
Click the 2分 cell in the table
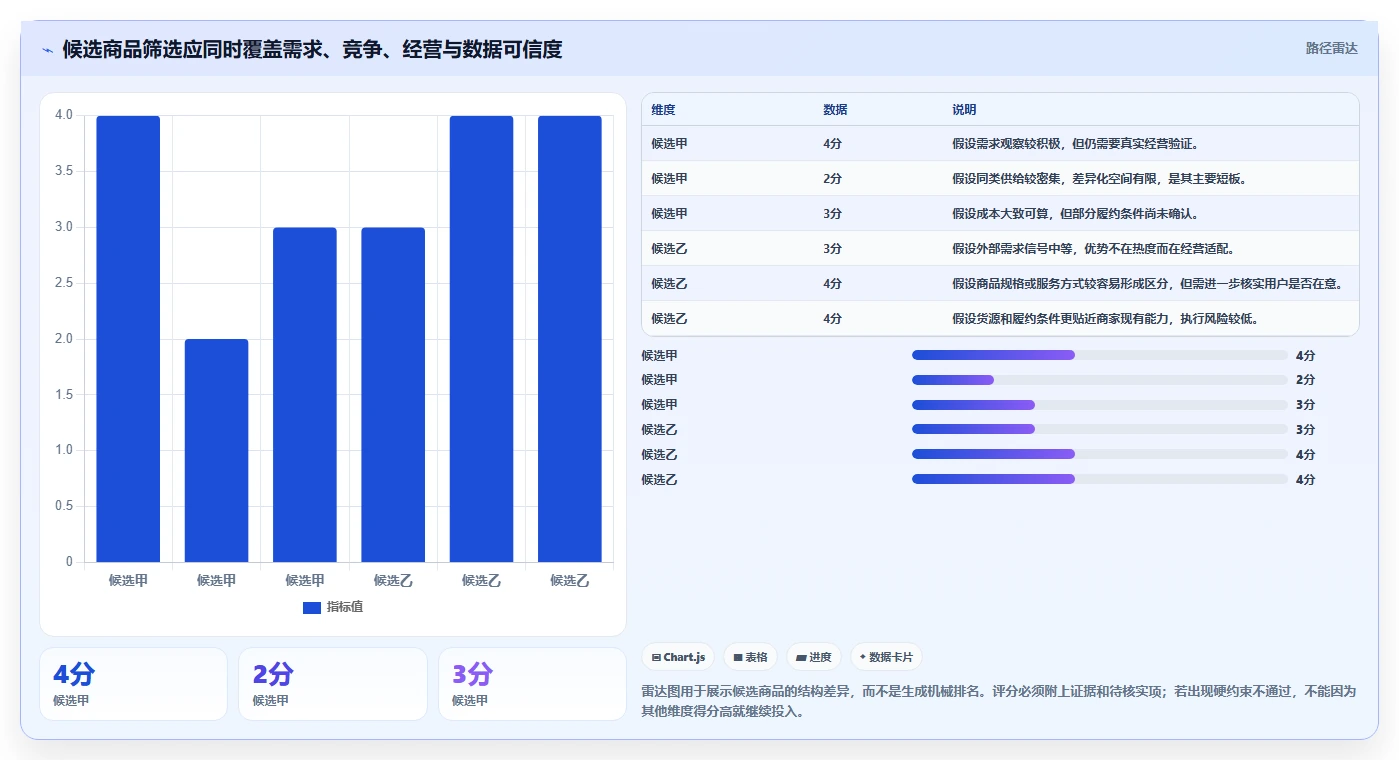[832, 178]
